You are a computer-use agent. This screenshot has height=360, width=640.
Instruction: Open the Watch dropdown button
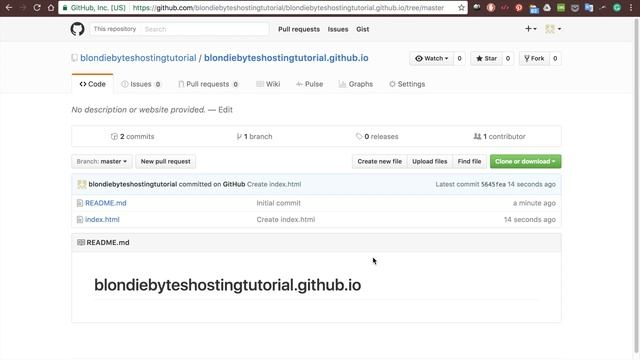(x=431, y=58)
